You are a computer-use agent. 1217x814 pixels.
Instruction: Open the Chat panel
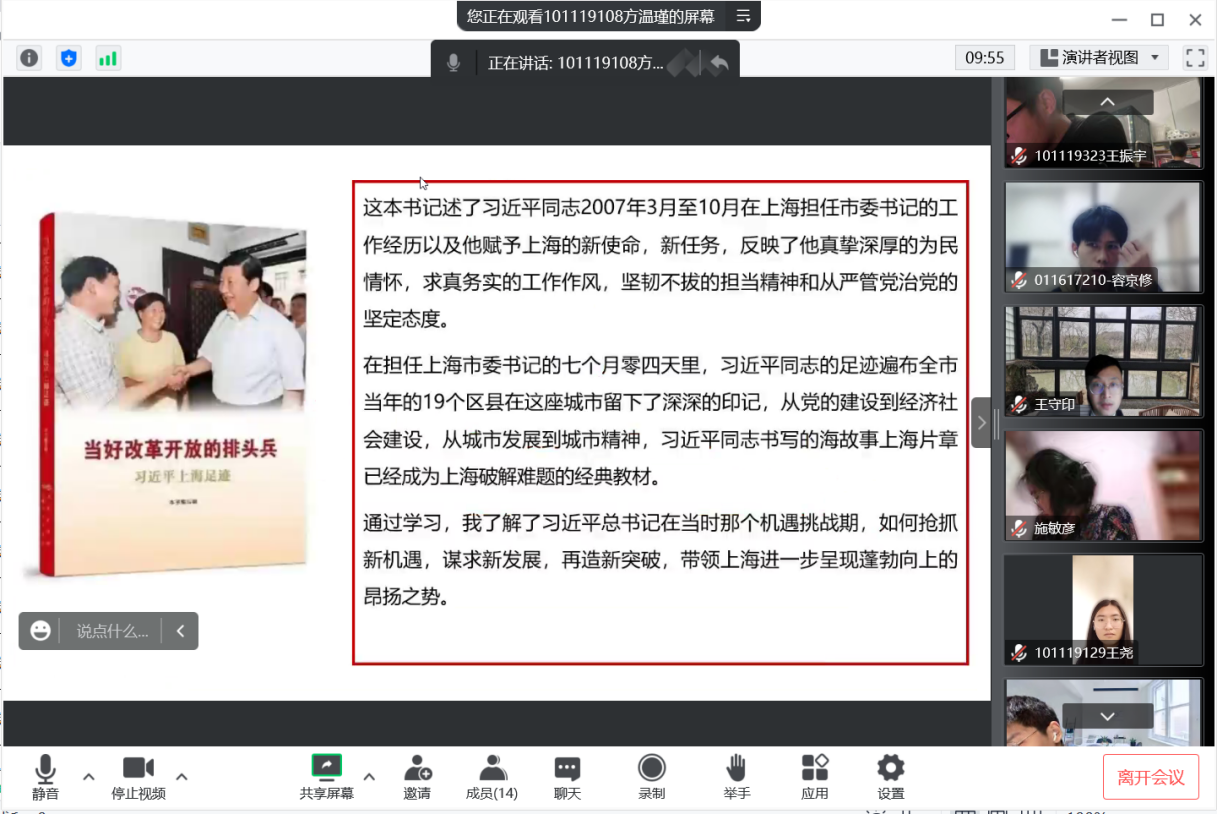click(x=567, y=777)
